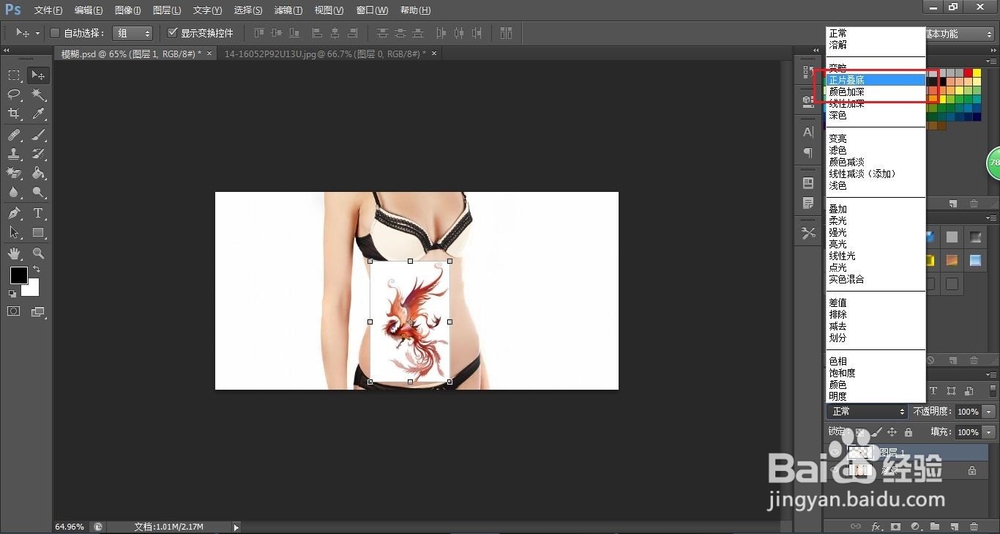
Task: Open the 填充 fill slider arrow
Action: (989, 432)
